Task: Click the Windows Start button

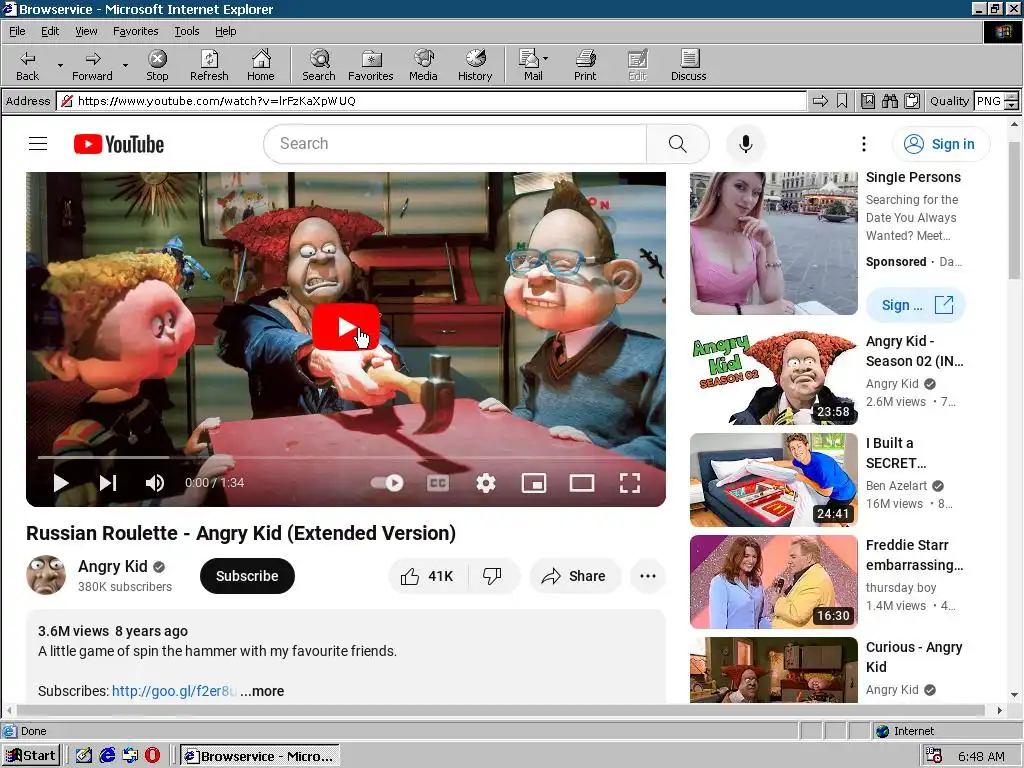Action: (x=31, y=756)
